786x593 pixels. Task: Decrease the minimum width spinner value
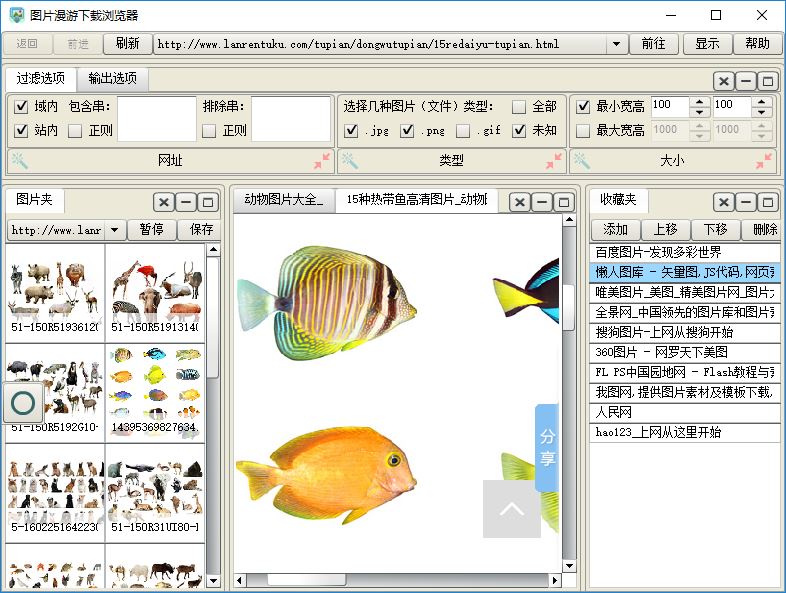click(x=699, y=111)
